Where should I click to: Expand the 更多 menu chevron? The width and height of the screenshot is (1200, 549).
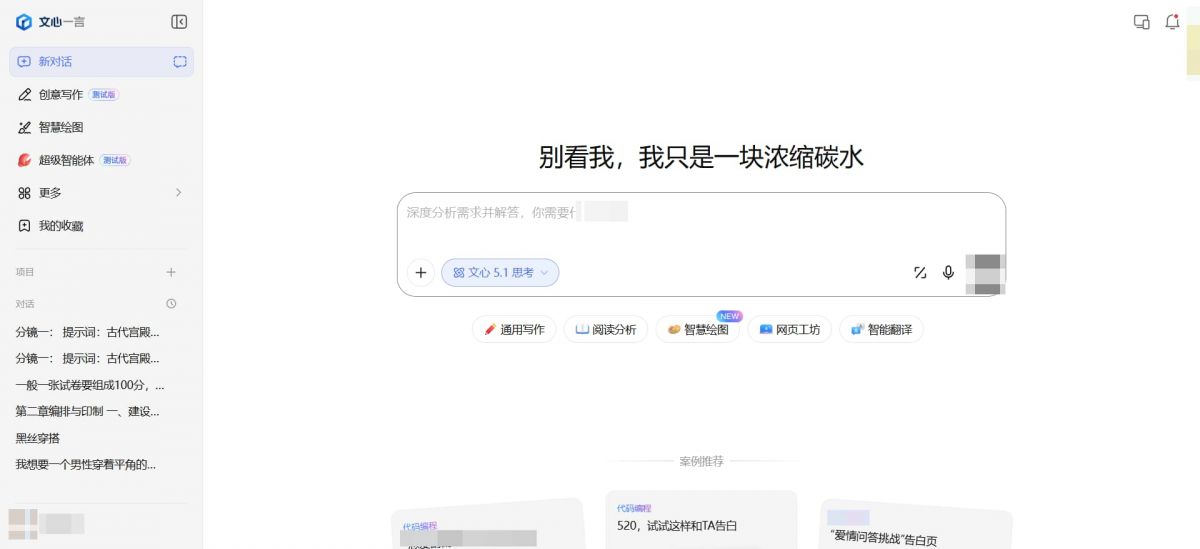[179, 193]
